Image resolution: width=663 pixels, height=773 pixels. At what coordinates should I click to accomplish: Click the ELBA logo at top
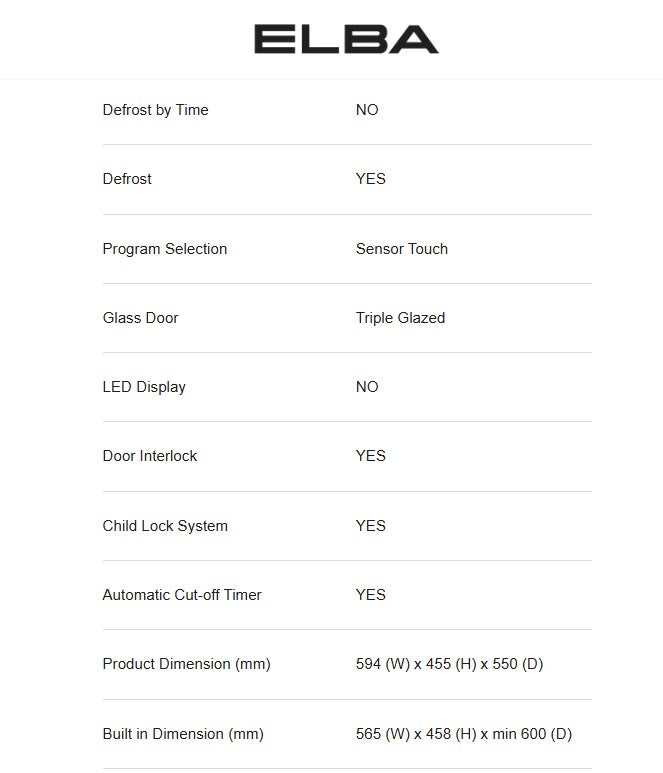pyautogui.click(x=346, y=39)
